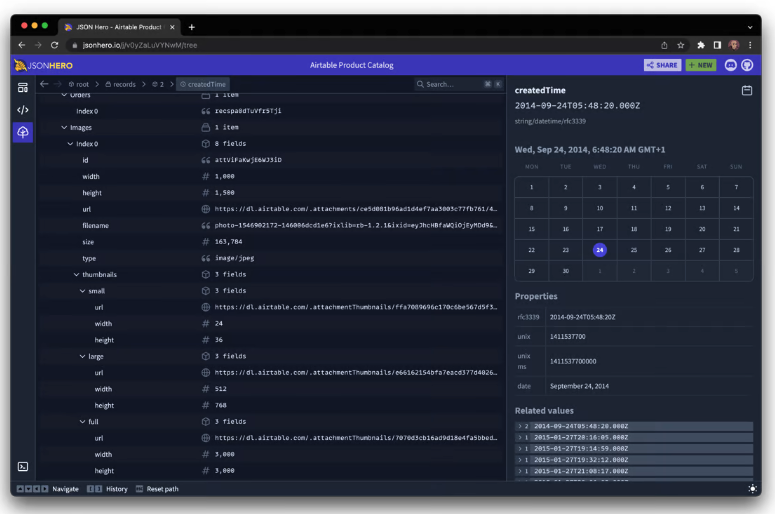
Task: Click the array icon on Images row
Action: point(206,128)
